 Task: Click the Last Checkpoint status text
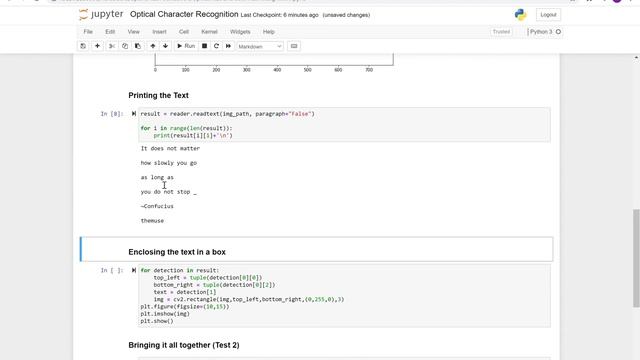[x=280, y=15]
